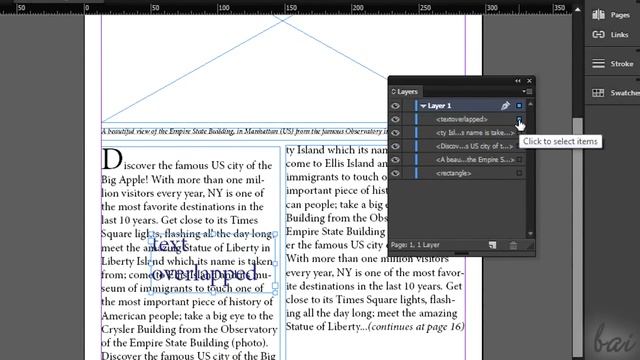Screen dimensions: 640x360
Task: Click the drop cap 'D' in left column
Action: tap(111, 159)
